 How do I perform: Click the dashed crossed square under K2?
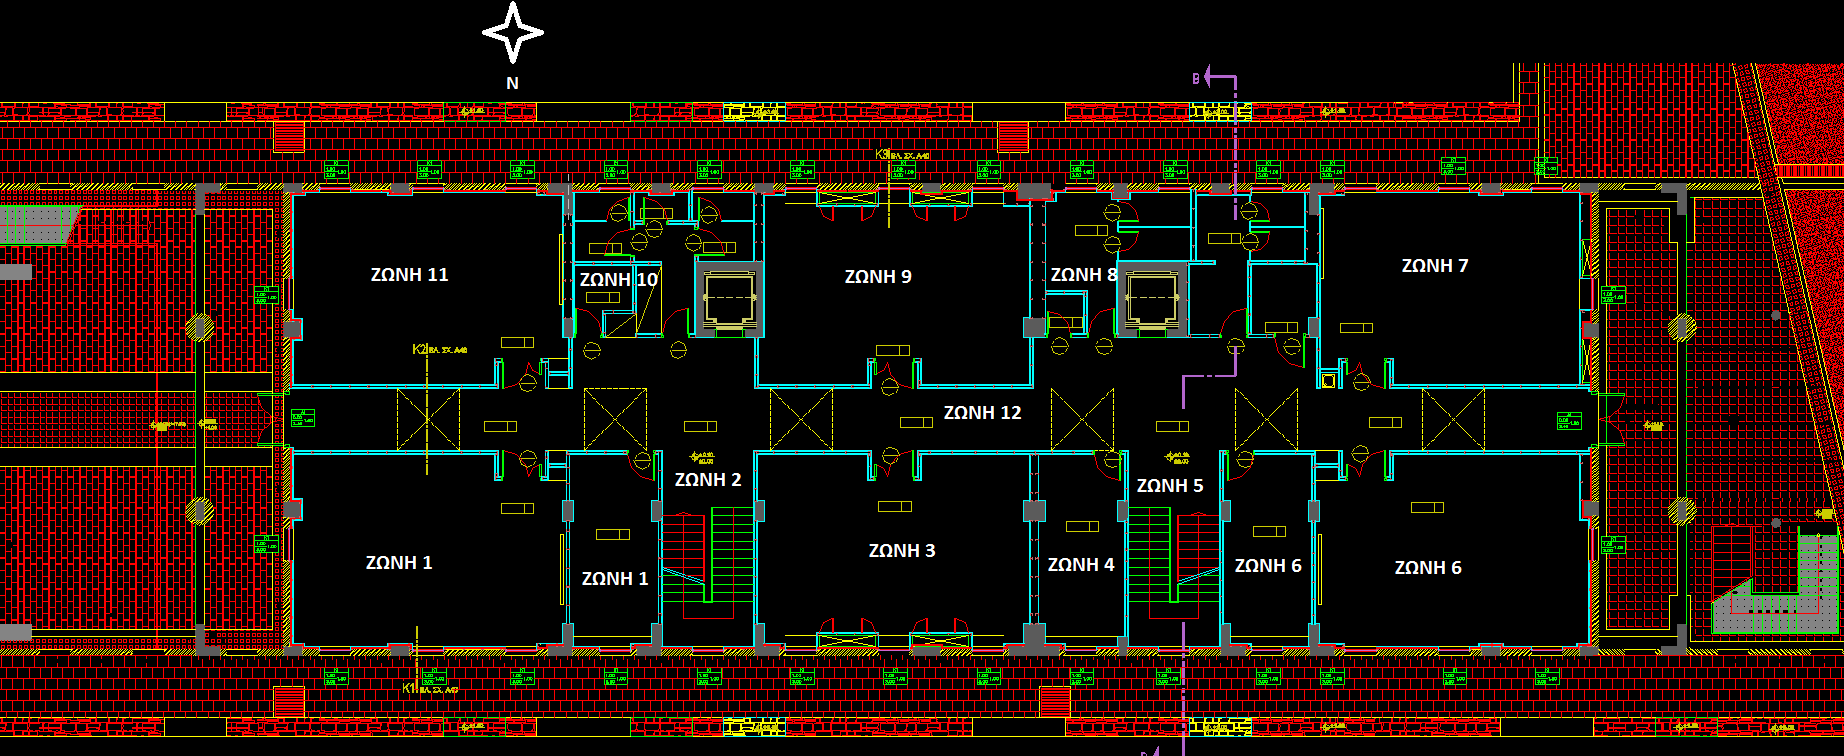[x=428, y=419]
